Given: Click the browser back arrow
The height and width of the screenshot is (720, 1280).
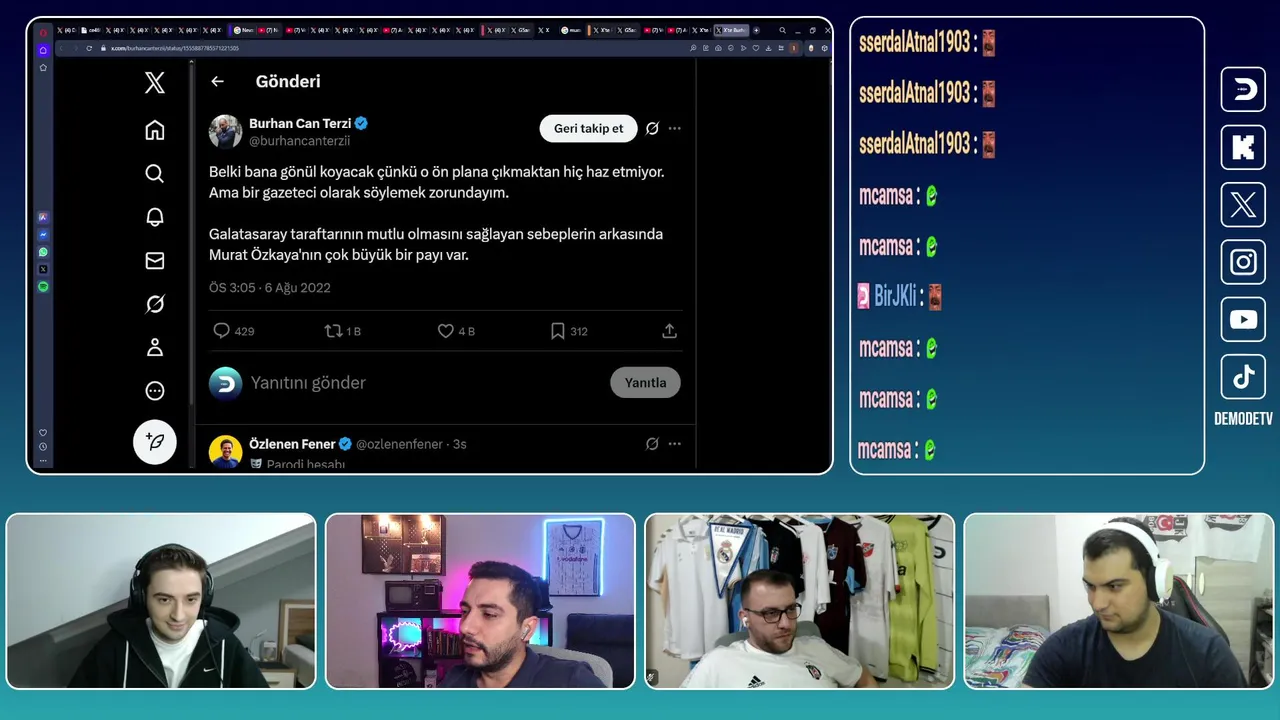Looking at the screenshot, I should pyautogui.click(x=61, y=48).
